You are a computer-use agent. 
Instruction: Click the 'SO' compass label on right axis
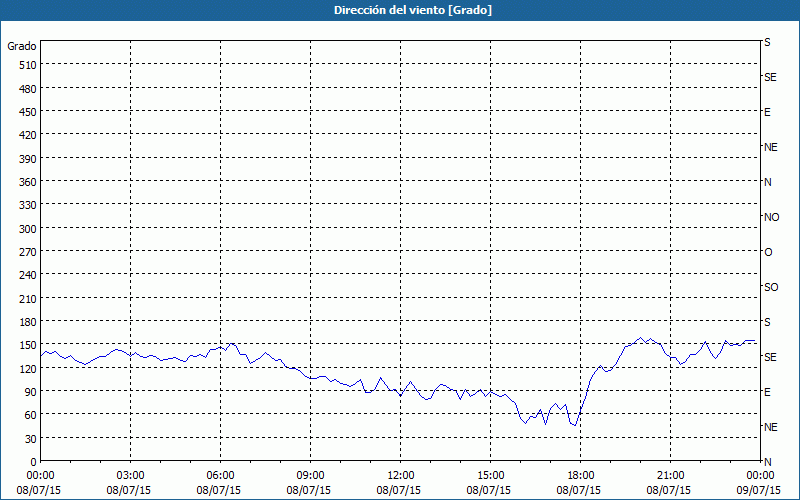[x=771, y=288]
